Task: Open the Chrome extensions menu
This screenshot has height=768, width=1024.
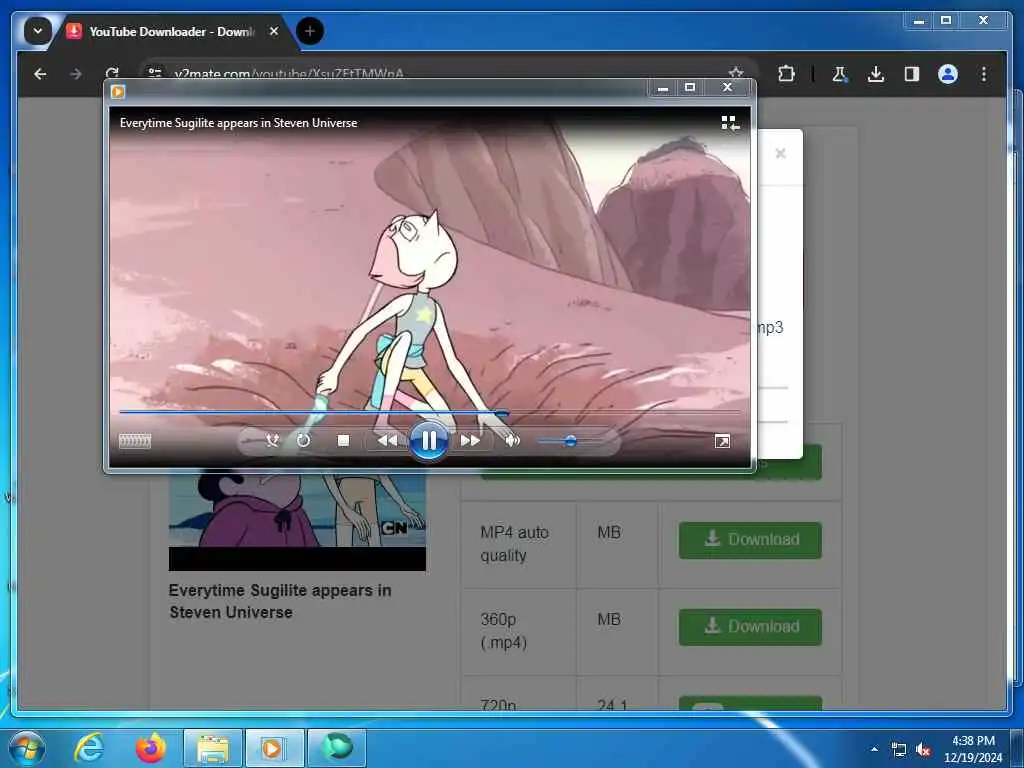Action: click(x=786, y=74)
